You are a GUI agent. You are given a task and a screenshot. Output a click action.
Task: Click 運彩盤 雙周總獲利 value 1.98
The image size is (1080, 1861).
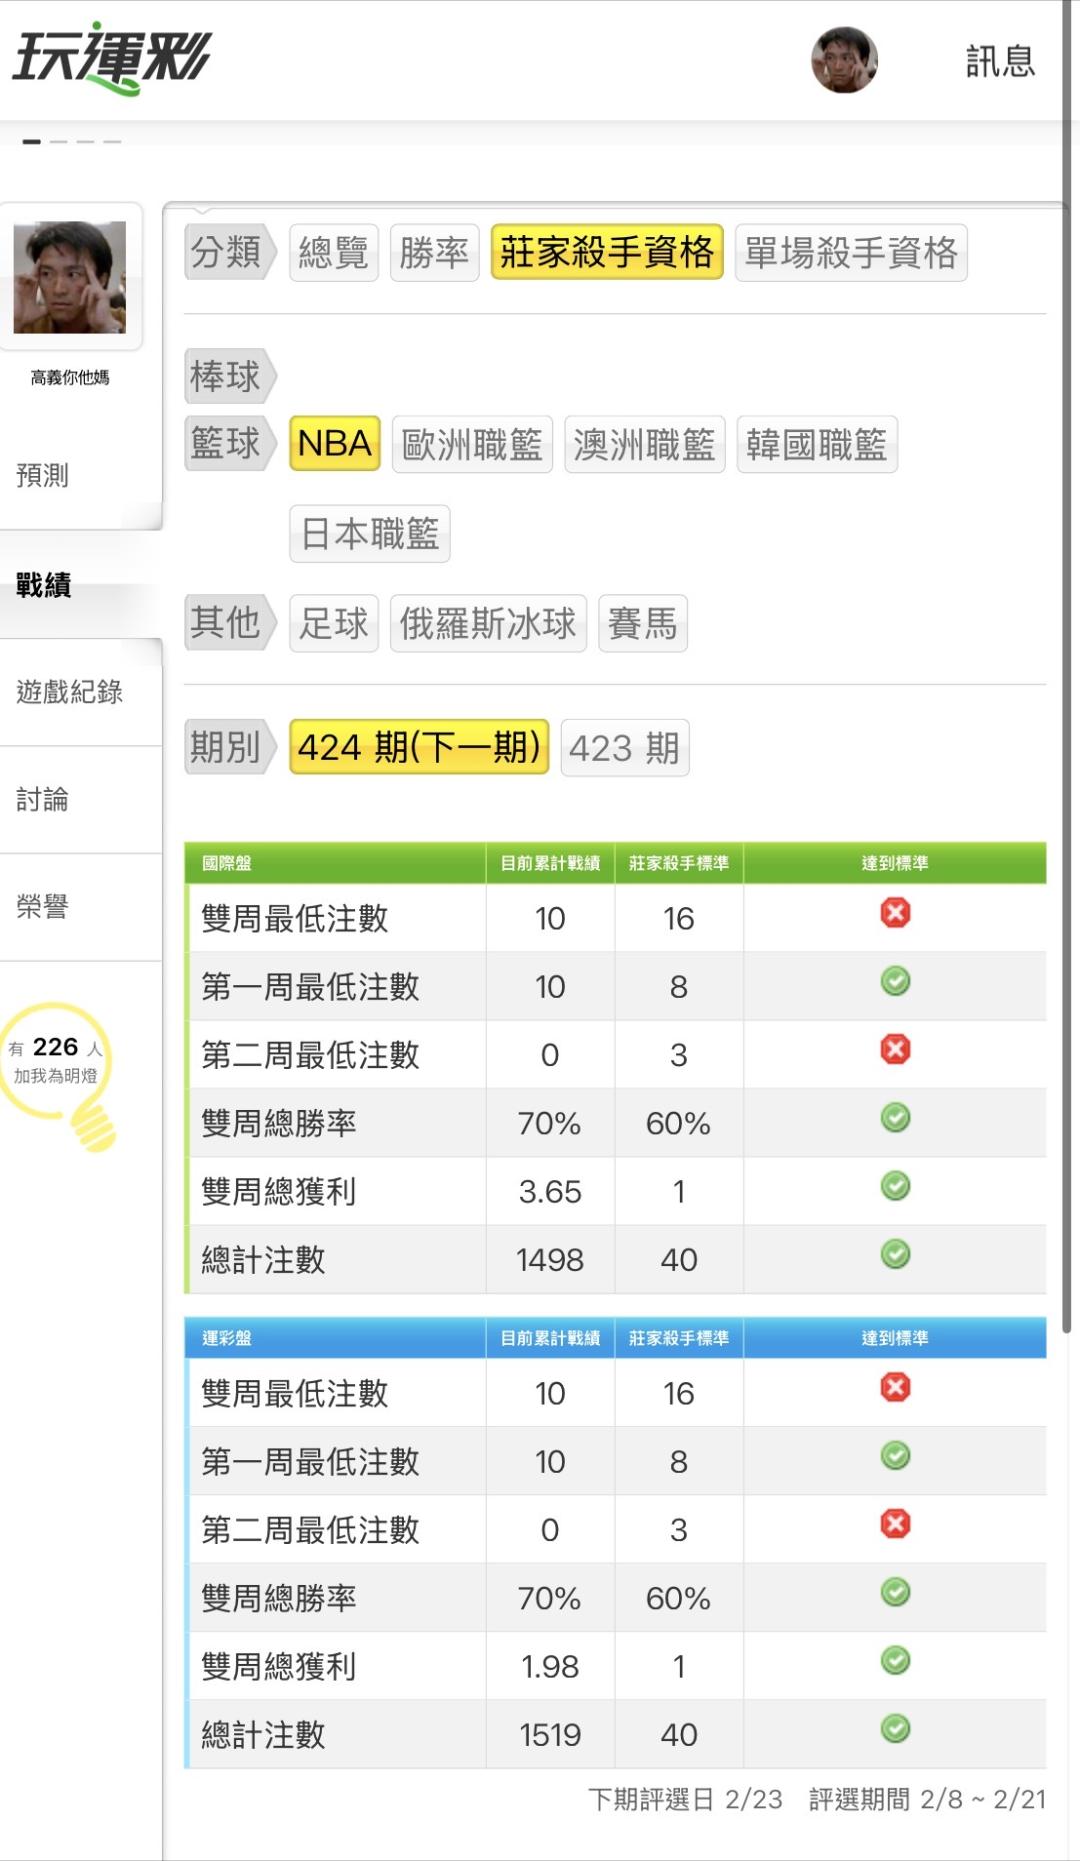tap(550, 1667)
